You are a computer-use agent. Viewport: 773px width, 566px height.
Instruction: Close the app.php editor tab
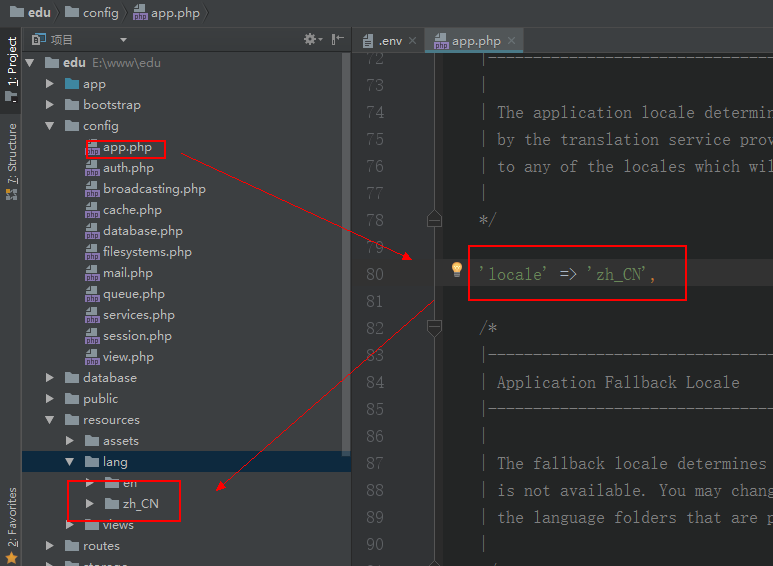(x=513, y=41)
